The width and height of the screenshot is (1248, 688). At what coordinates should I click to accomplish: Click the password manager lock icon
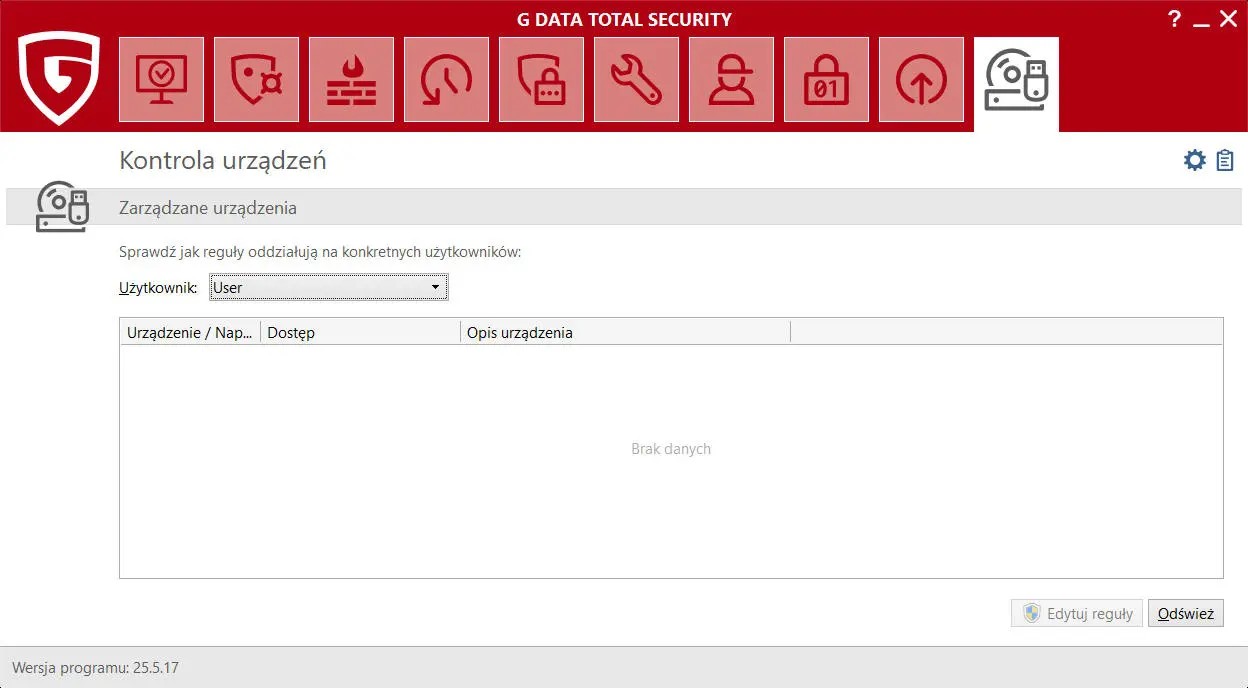(826, 79)
